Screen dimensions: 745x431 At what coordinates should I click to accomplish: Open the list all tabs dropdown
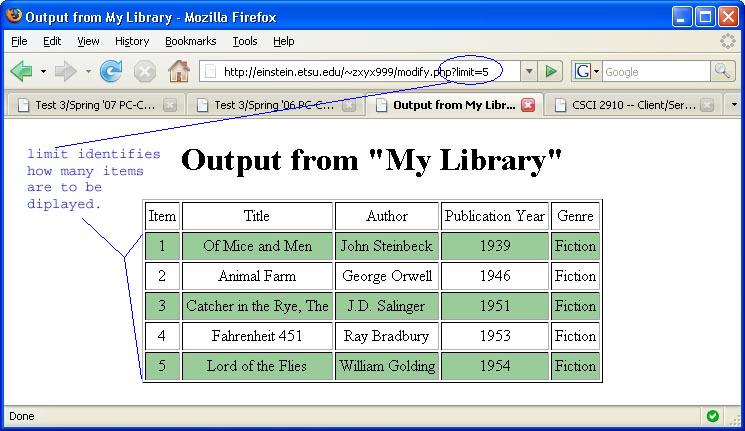(x=734, y=105)
